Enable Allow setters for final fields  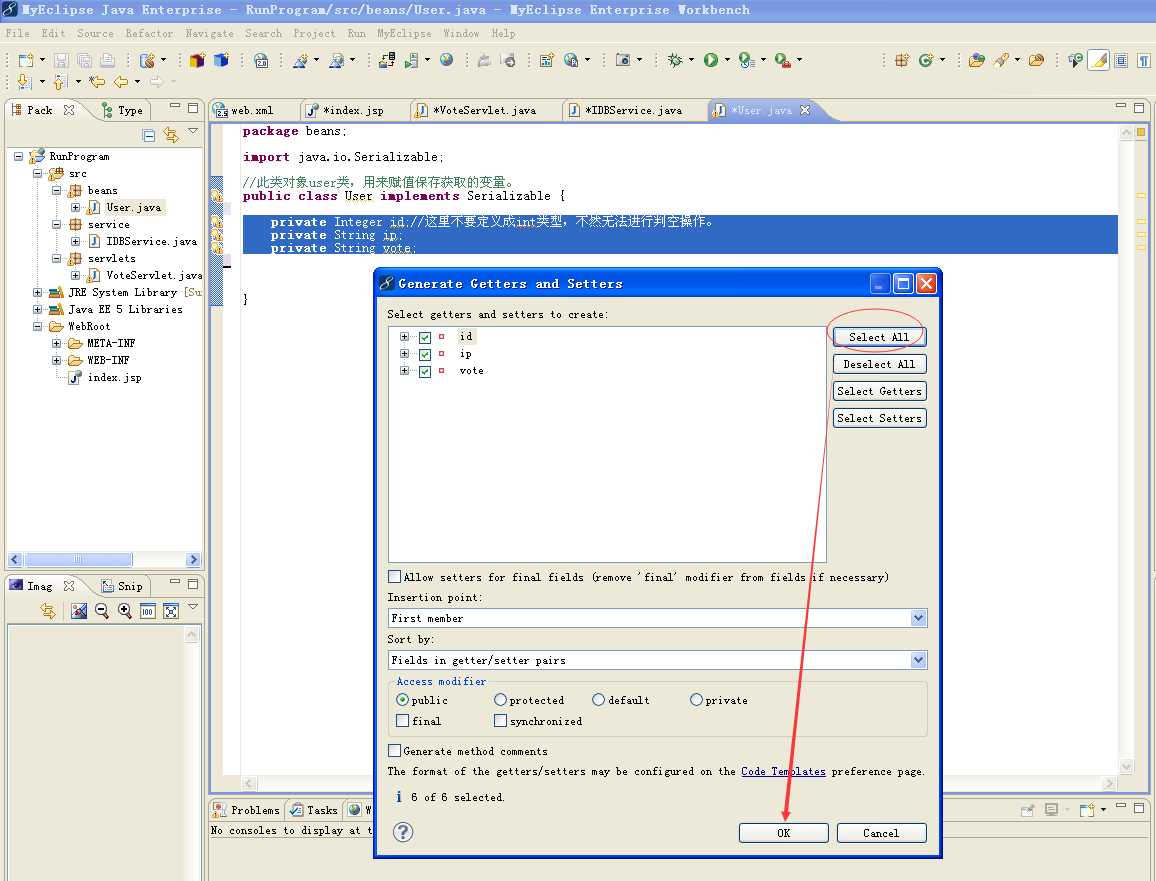(x=394, y=577)
